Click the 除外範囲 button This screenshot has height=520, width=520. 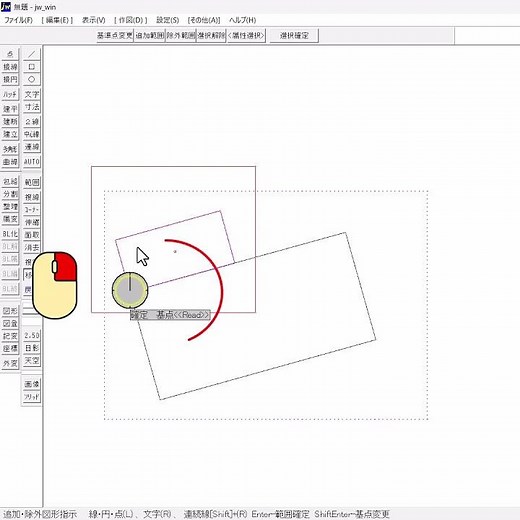(x=181, y=35)
